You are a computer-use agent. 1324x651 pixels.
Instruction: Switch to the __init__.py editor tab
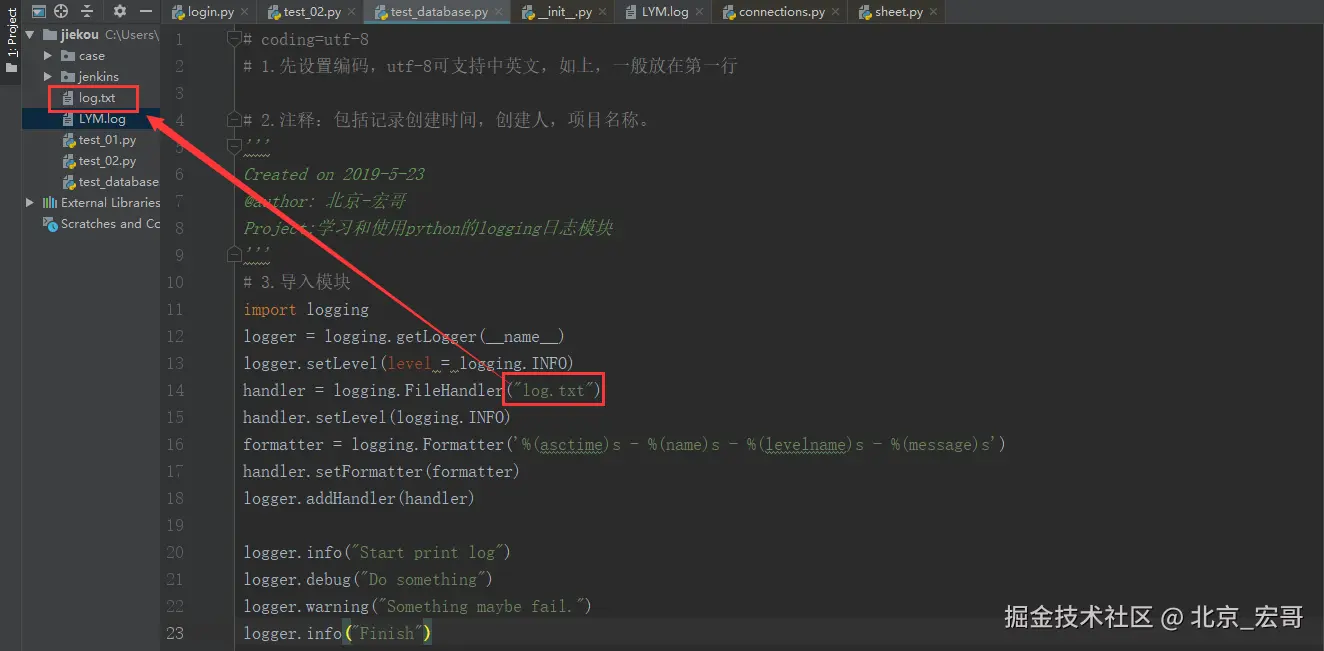click(x=564, y=12)
